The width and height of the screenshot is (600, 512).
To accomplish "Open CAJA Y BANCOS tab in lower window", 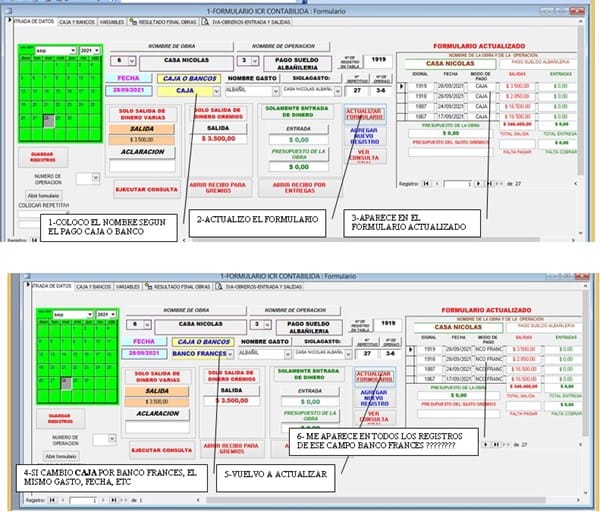I will [x=93, y=287].
